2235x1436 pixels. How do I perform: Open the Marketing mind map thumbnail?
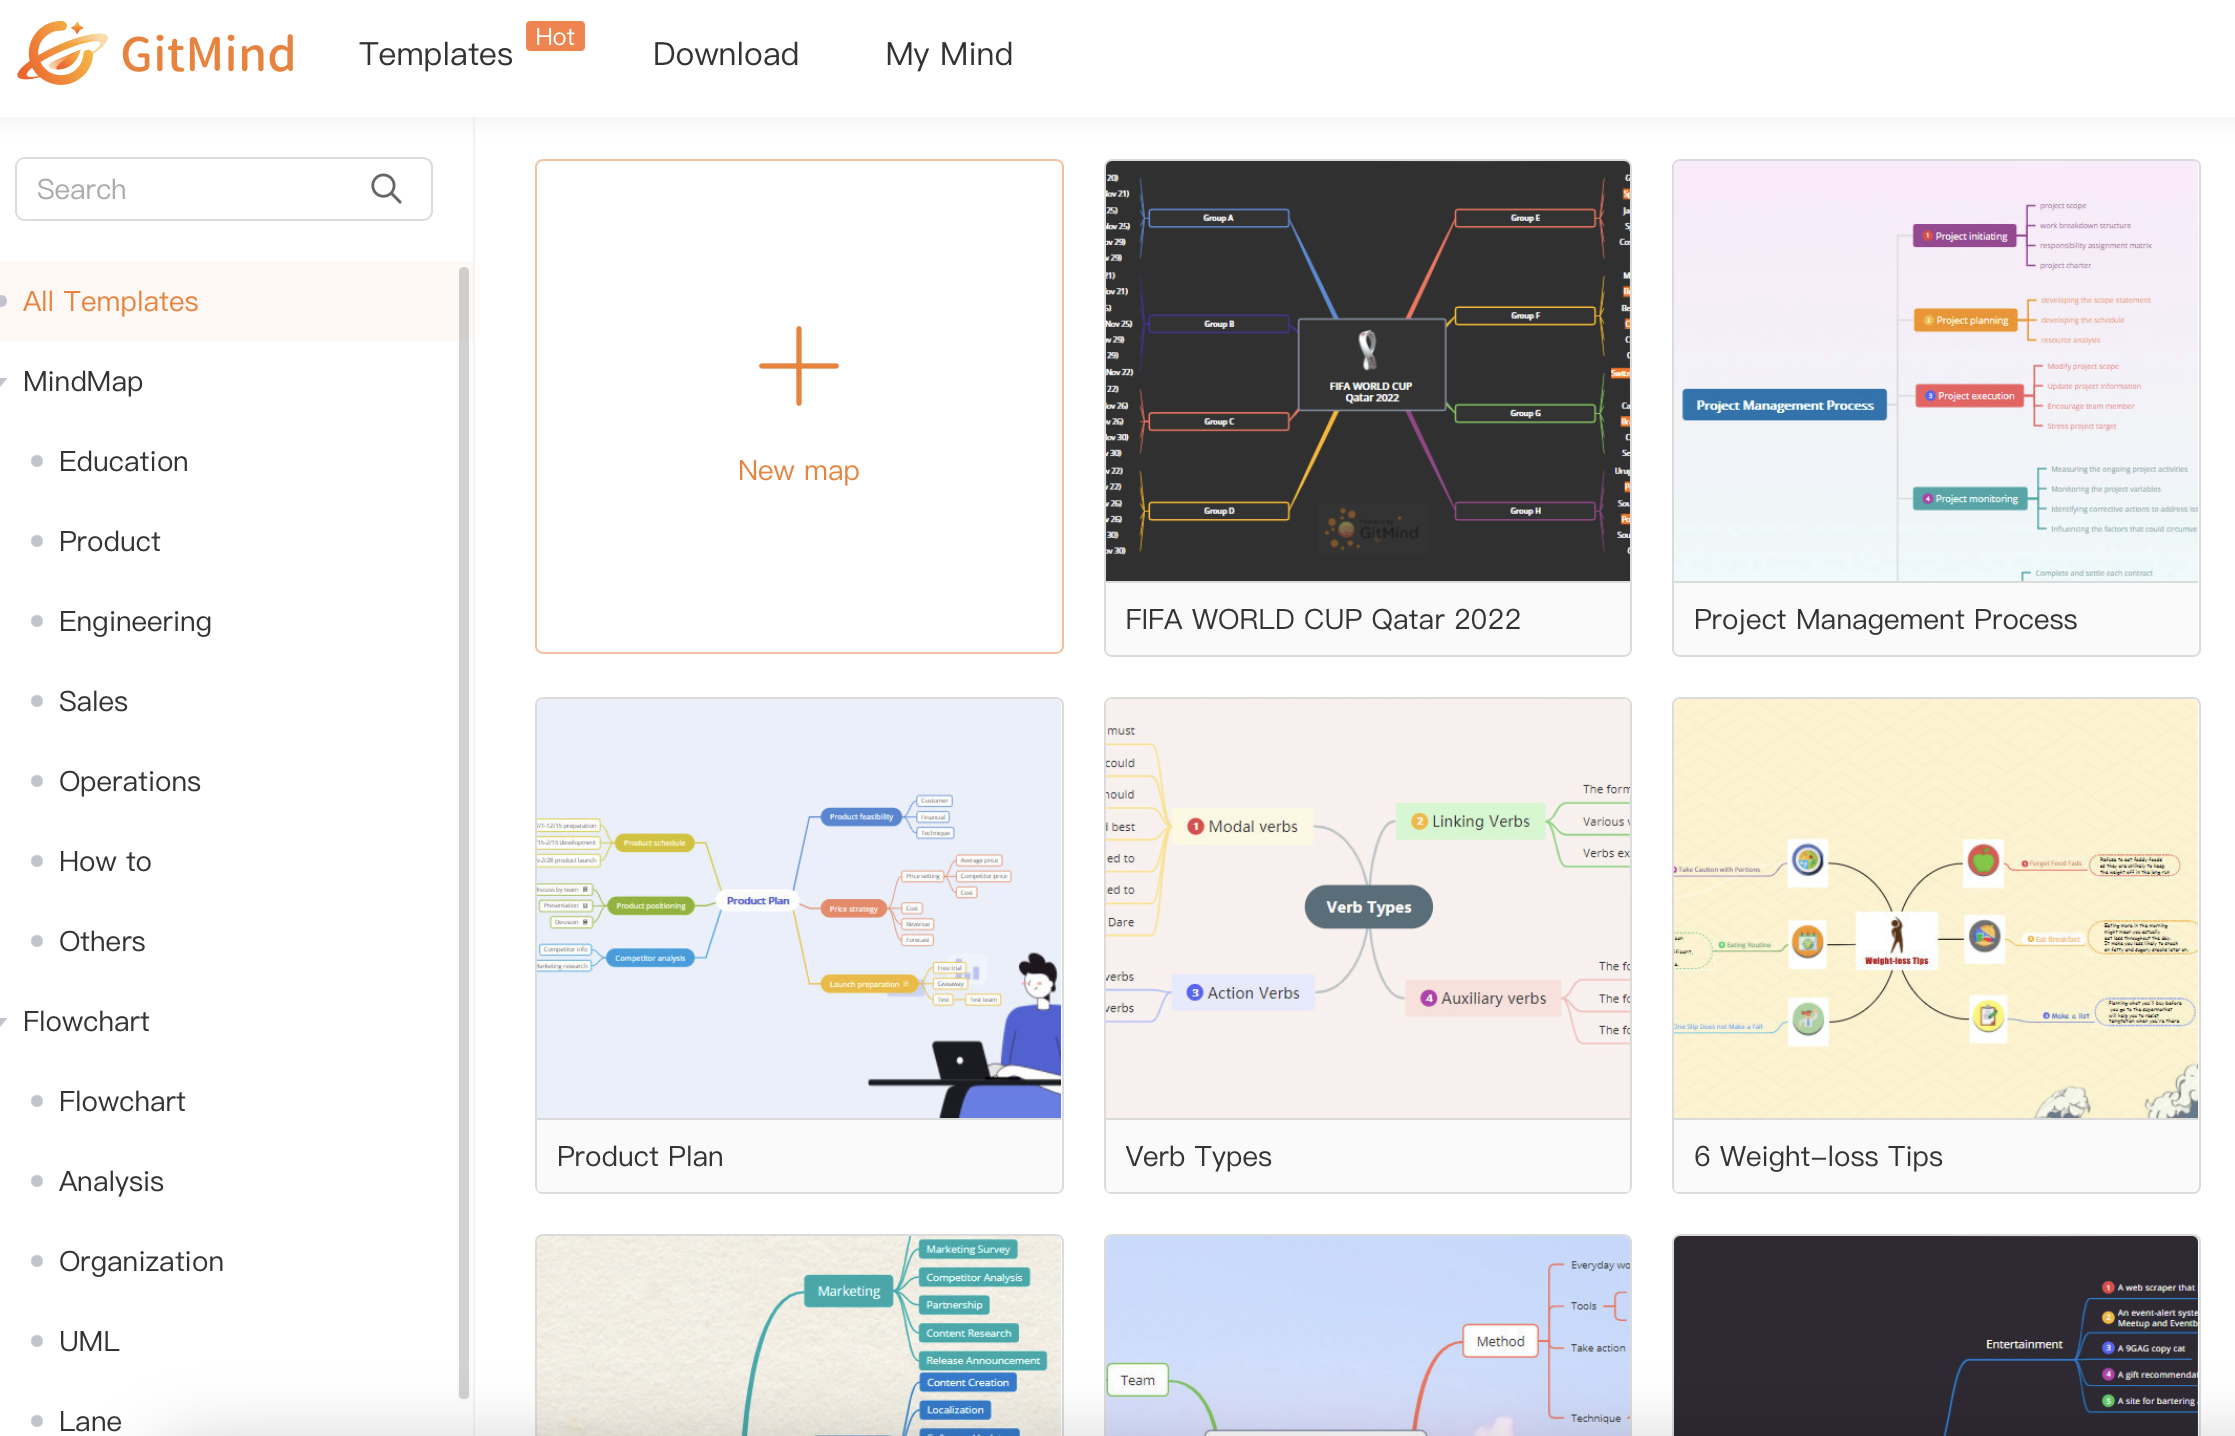pyautogui.click(x=799, y=1336)
